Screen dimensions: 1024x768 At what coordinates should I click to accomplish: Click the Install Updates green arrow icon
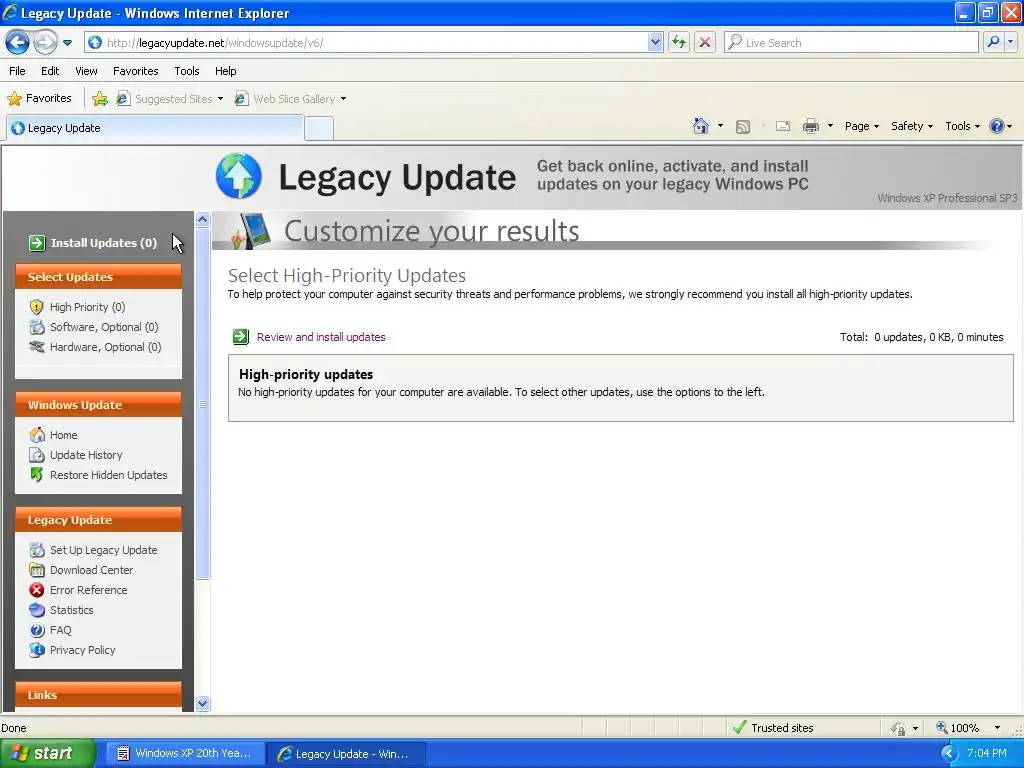37,243
